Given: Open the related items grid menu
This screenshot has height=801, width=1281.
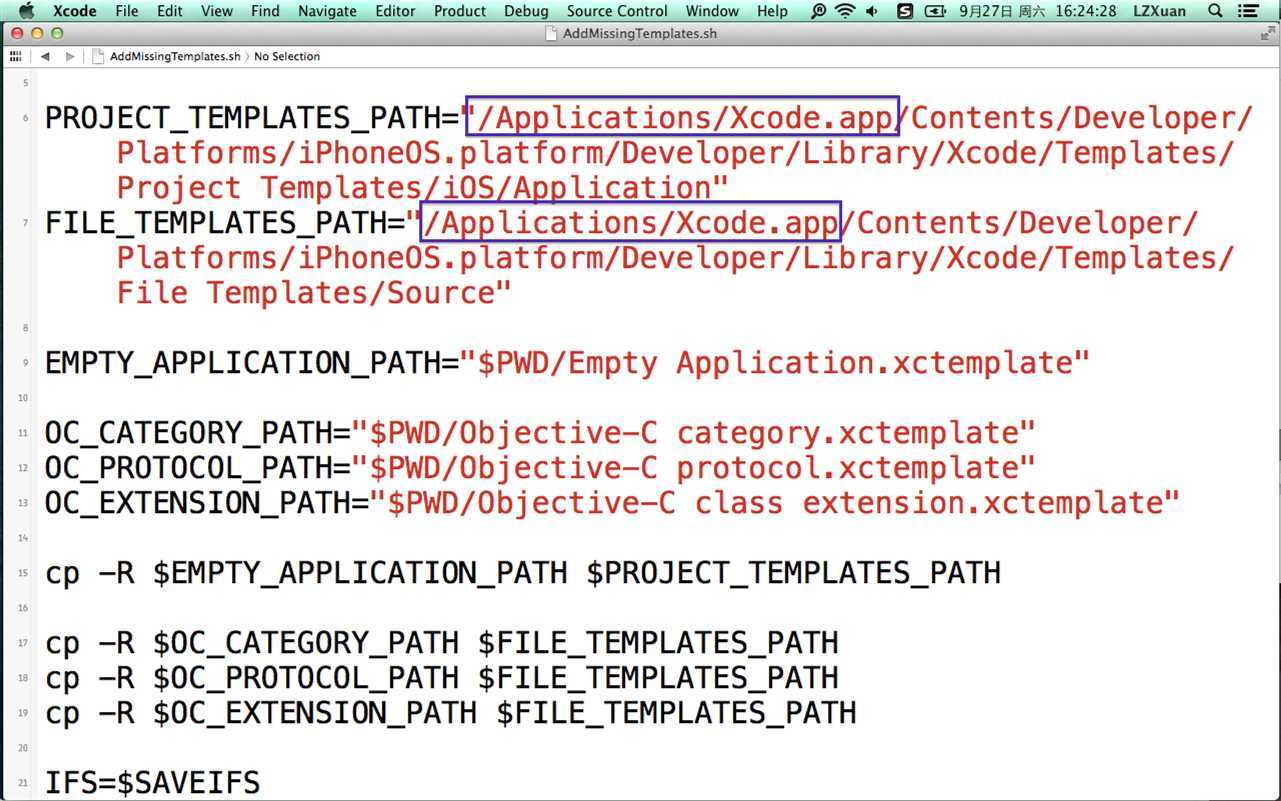Looking at the screenshot, I should [15, 57].
